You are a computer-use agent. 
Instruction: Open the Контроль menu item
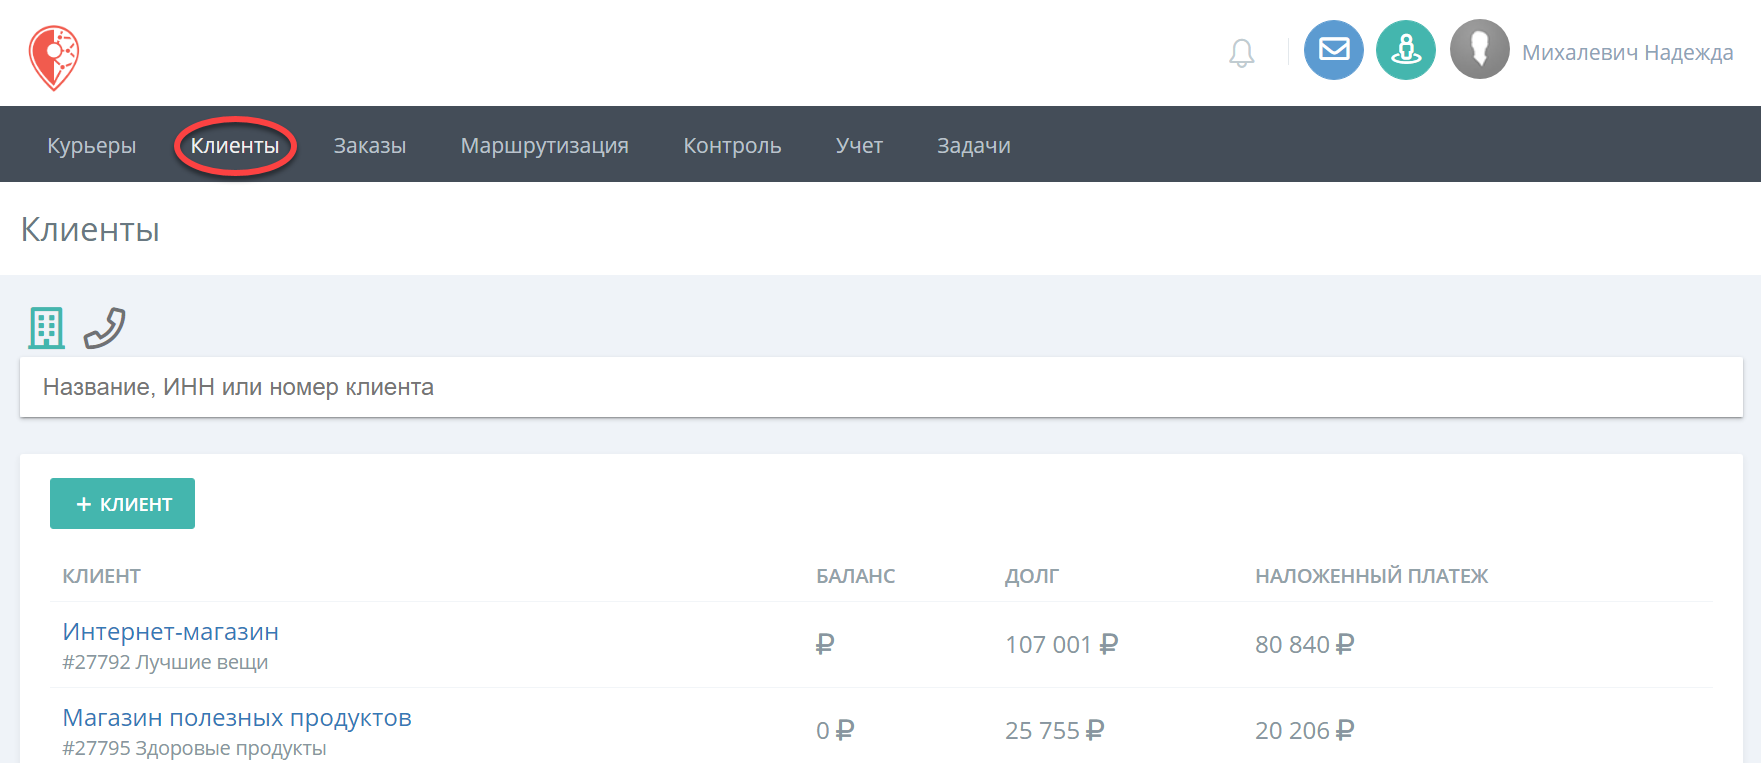coord(732,146)
